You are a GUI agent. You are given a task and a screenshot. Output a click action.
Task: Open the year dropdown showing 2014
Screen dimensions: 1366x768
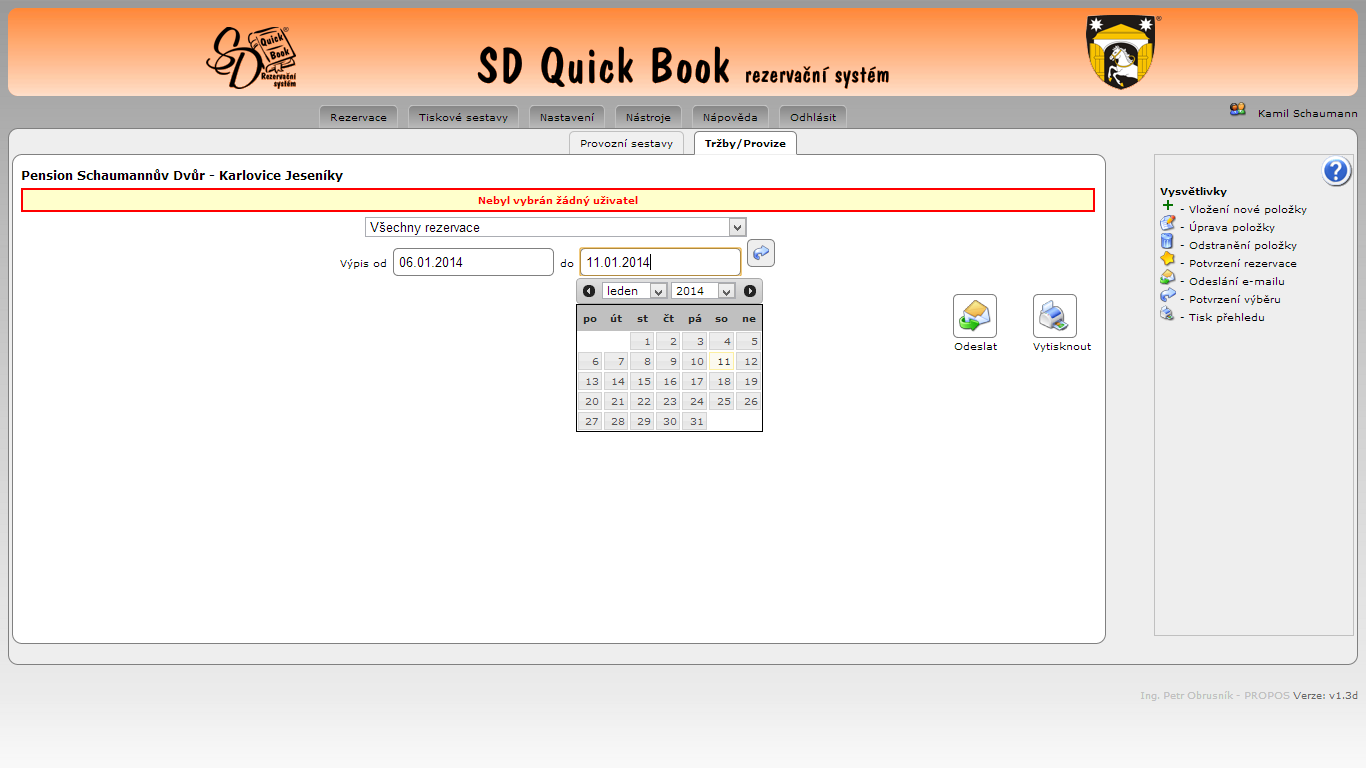[x=704, y=291]
